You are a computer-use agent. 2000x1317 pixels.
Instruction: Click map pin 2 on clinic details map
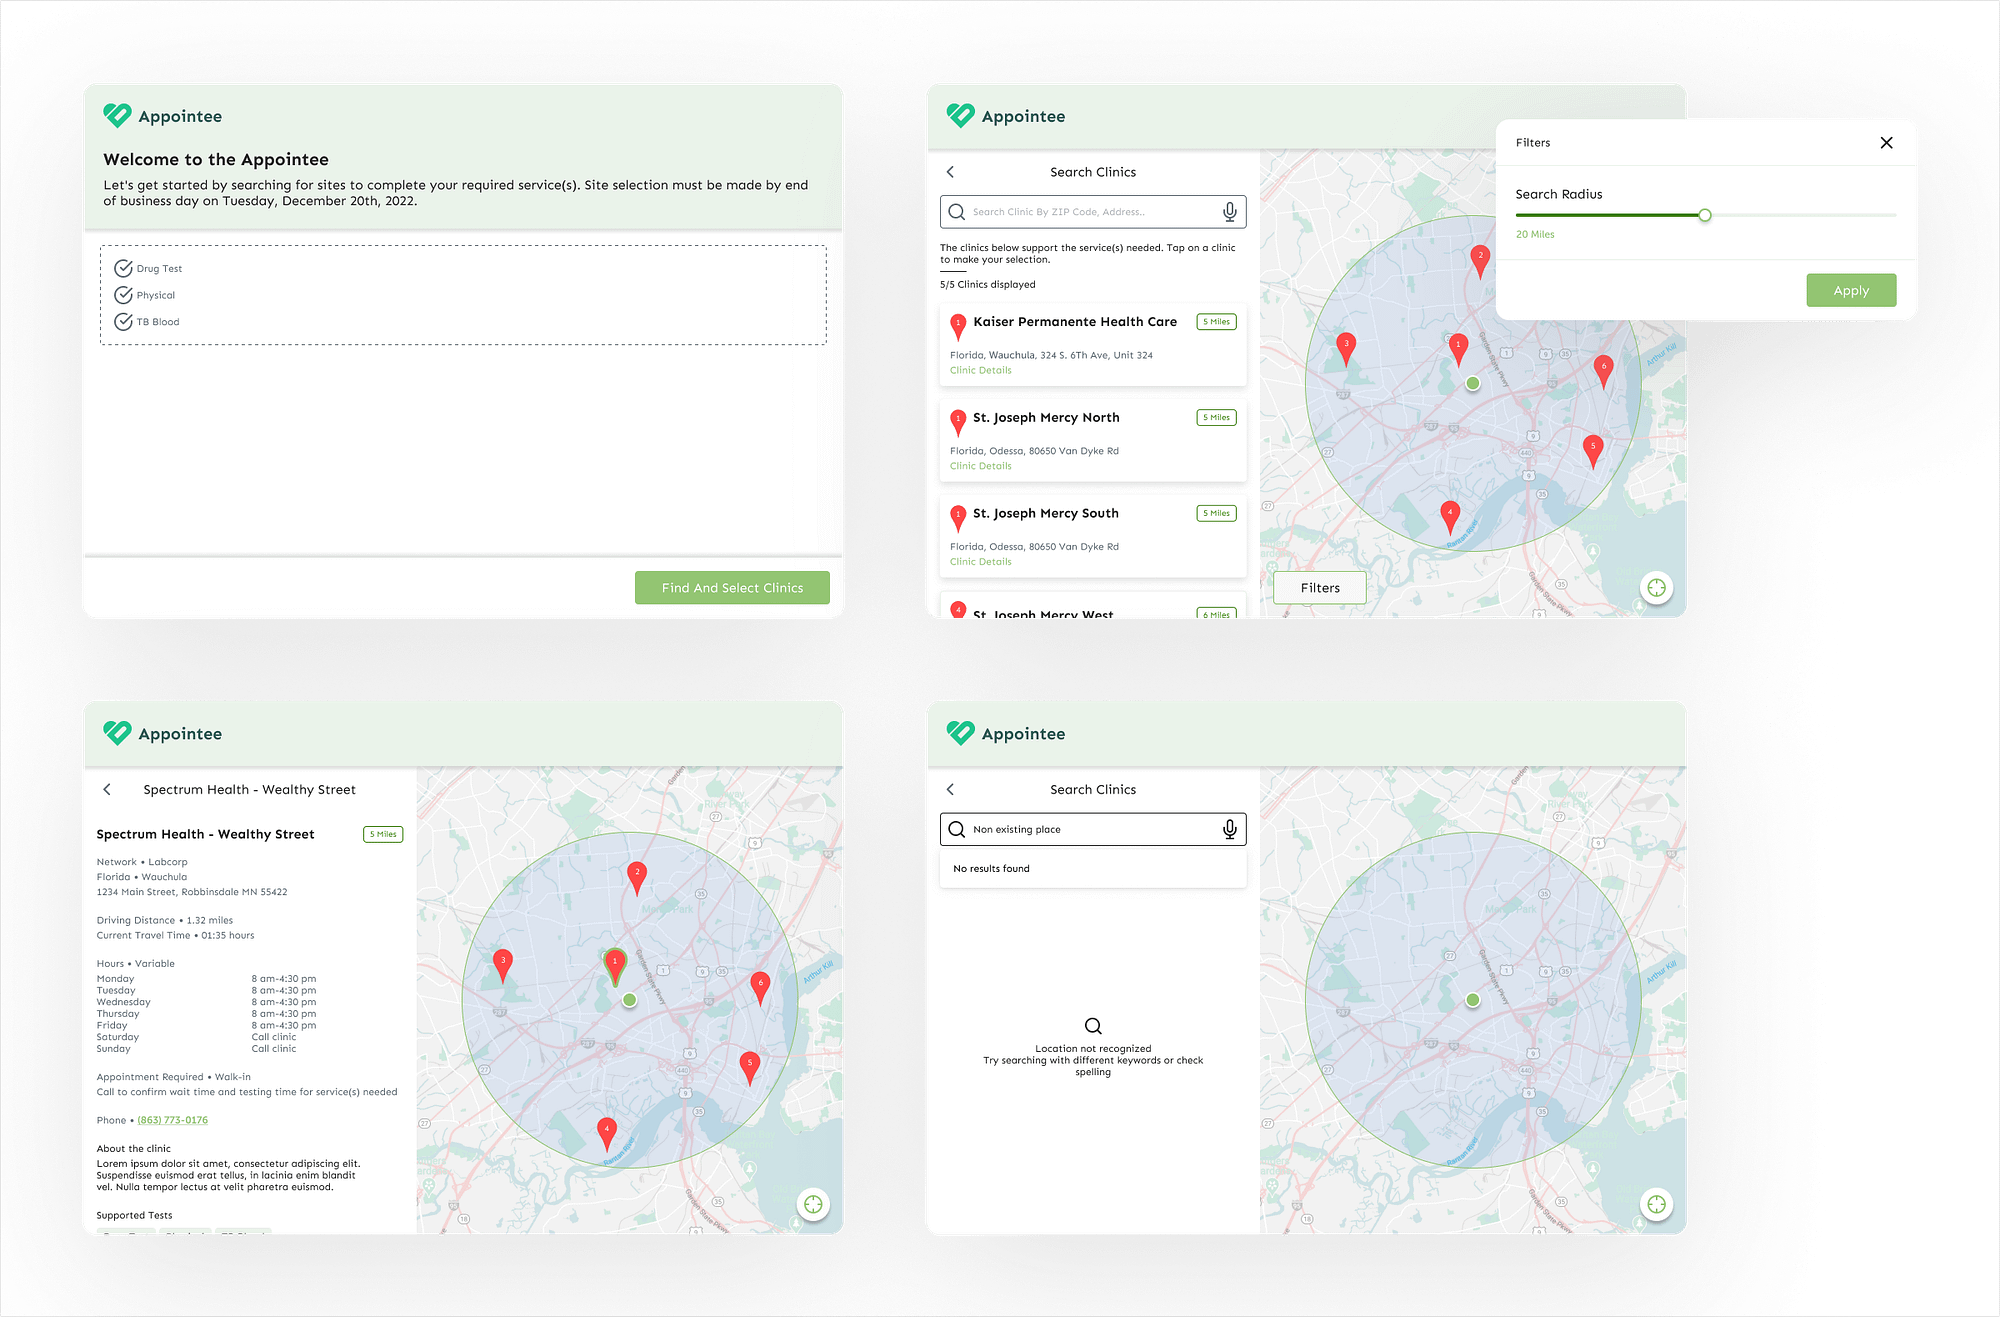[636, 875]
